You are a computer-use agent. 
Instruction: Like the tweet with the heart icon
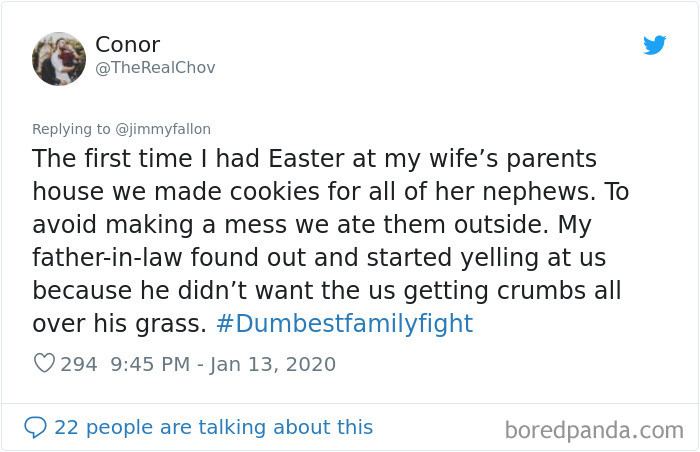pos(44,364)
